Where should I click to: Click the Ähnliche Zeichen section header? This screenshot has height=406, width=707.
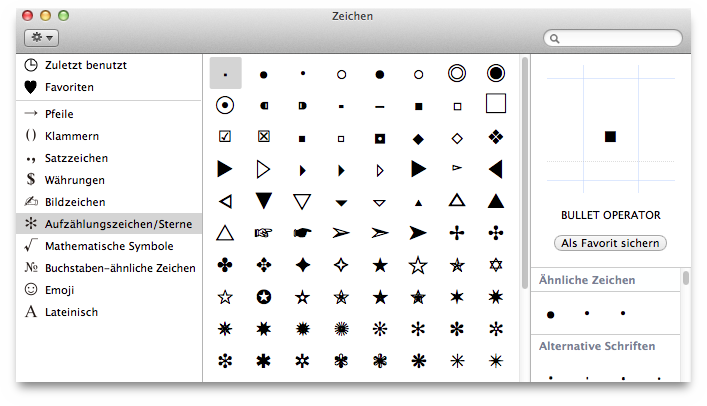[587, 280]
